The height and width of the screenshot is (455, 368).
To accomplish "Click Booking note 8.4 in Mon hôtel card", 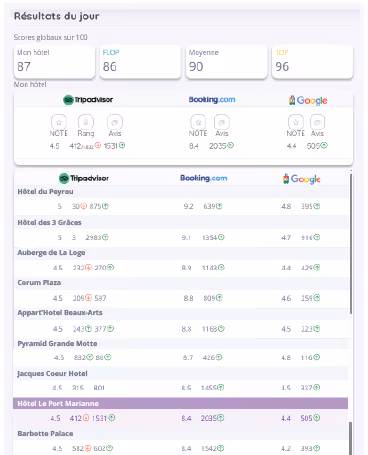I will 194,146.
